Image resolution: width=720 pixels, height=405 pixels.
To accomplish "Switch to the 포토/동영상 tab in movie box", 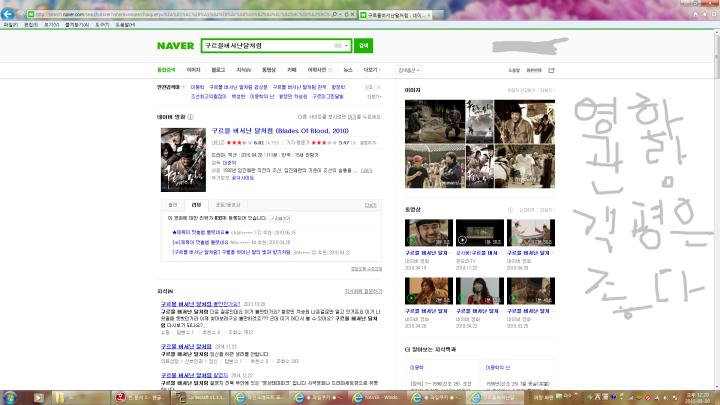I will click(x=228, y=205).
